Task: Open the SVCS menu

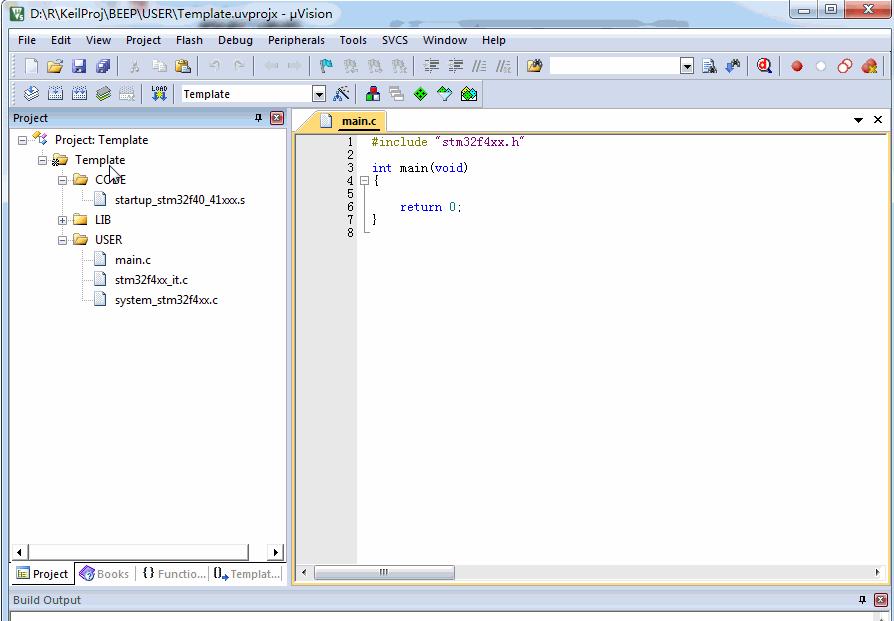Action: 395,40
